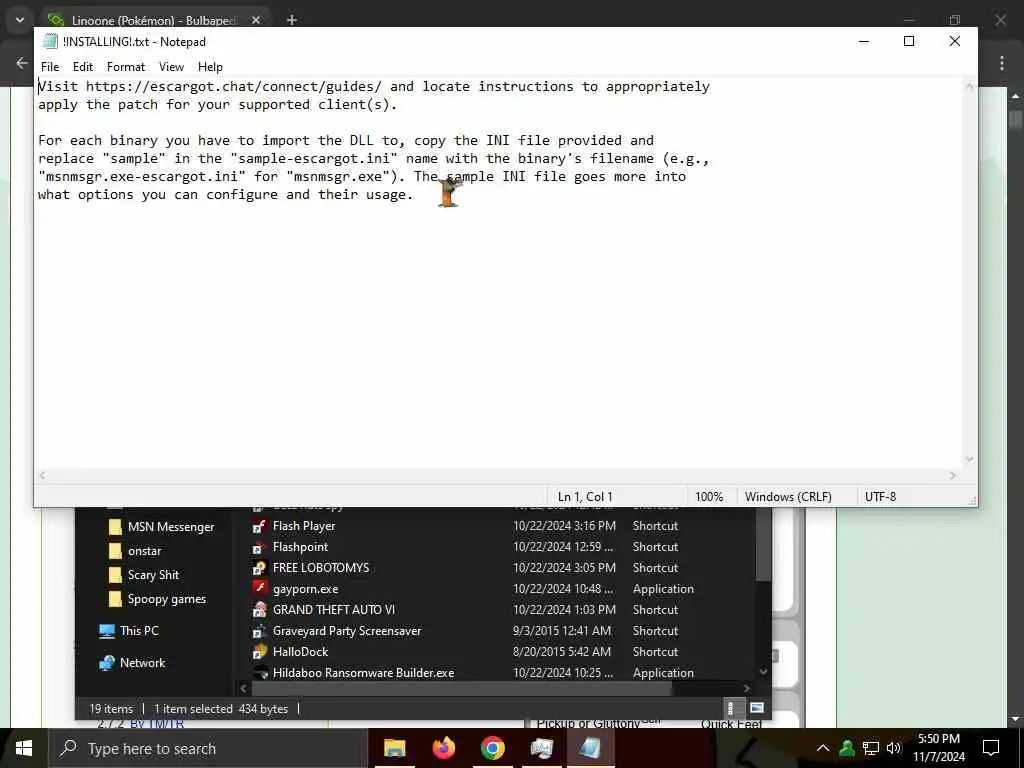Image resolution: width=1024 pixels, height=768 pixels.
Task: Open the notification center icon
Action: pyautogui.click(x=991, y=748)
